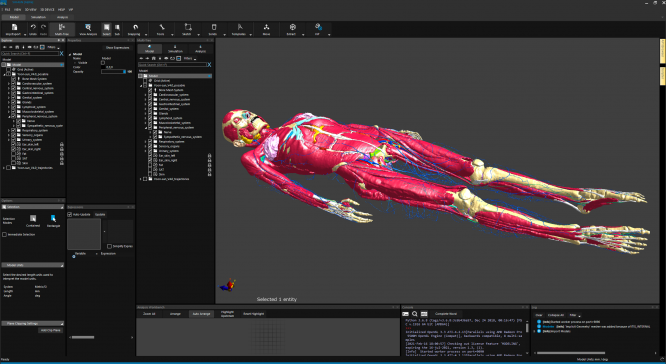The width and height of the screenshot is (666, 364).
Task: Expand trajectories folder at Explorer bottom
Action: [4, 167]
